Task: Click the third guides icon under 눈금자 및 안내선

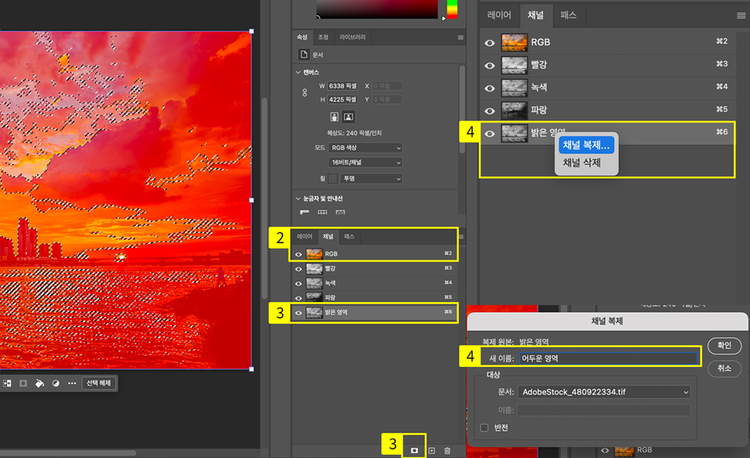Action: point(340,212)
